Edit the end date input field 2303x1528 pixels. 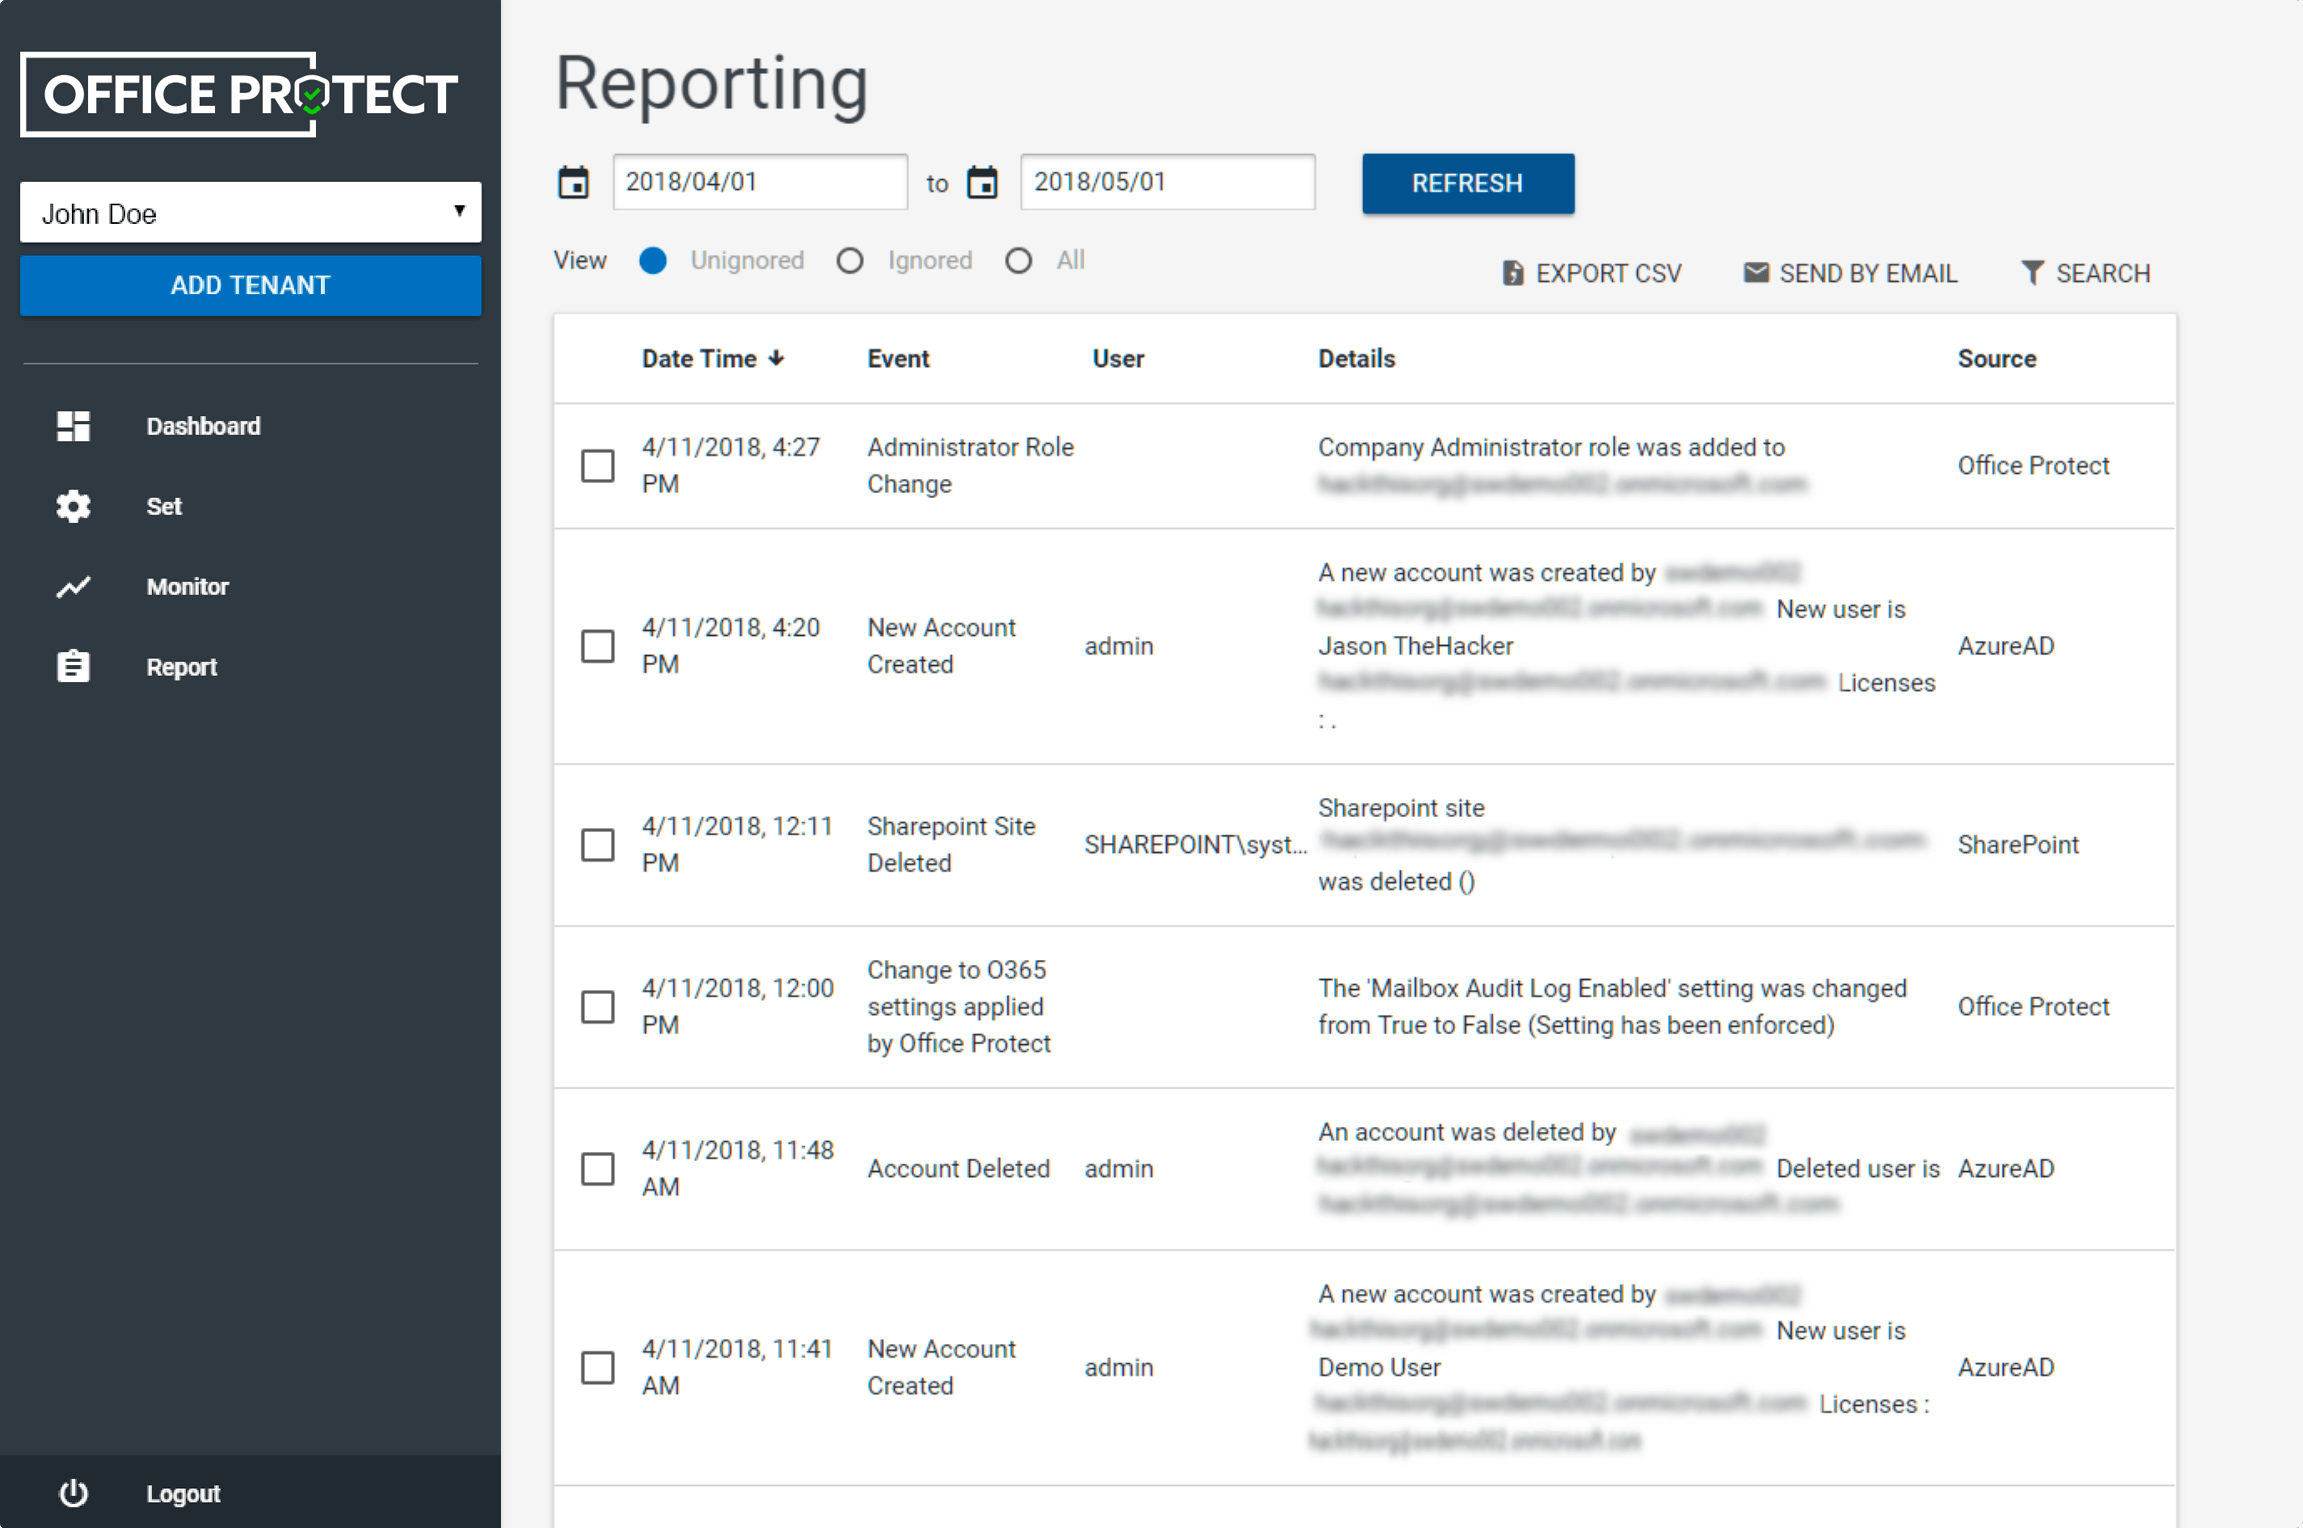(1166, 182)
